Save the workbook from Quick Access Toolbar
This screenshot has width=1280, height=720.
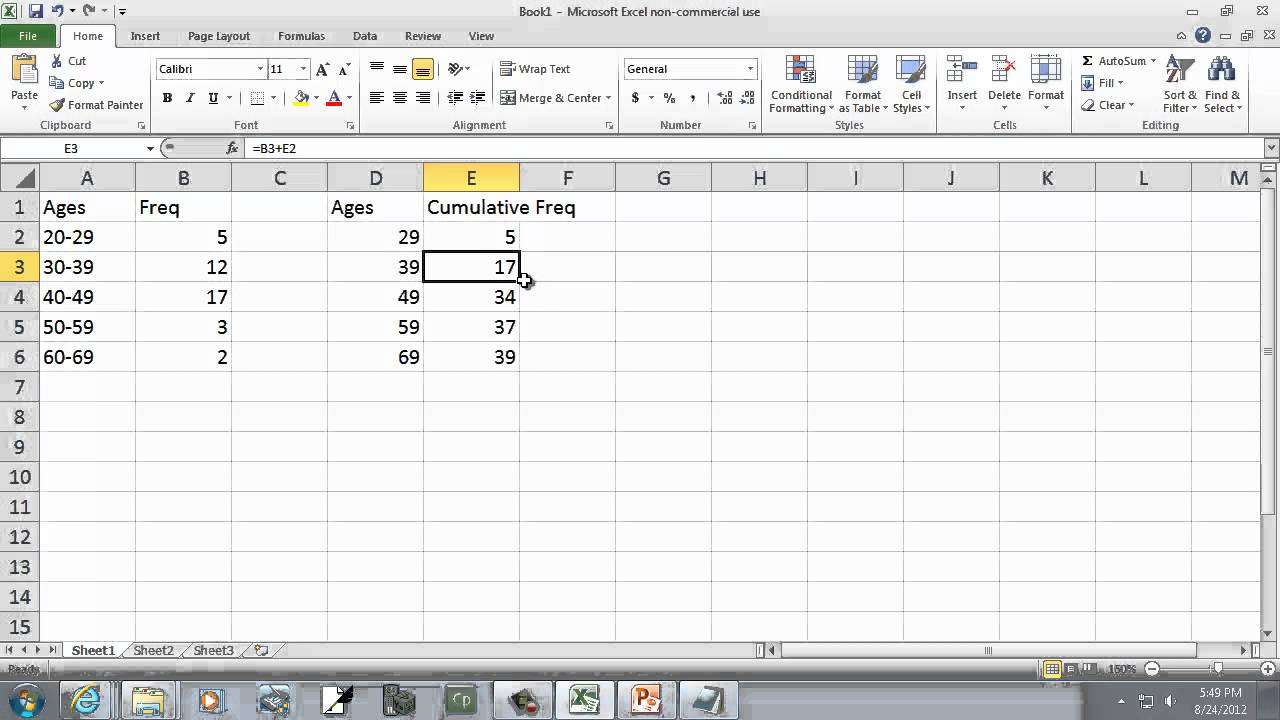point(36,11)
